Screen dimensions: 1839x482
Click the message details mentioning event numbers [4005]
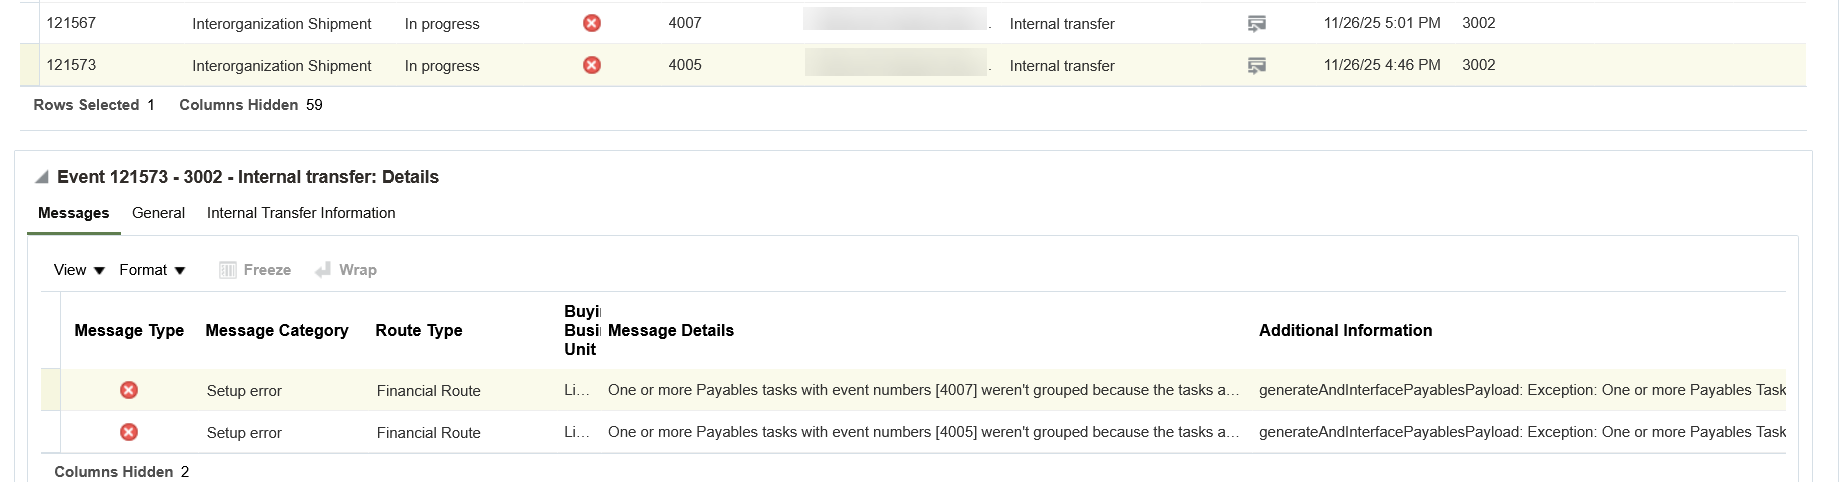point(923,432)
